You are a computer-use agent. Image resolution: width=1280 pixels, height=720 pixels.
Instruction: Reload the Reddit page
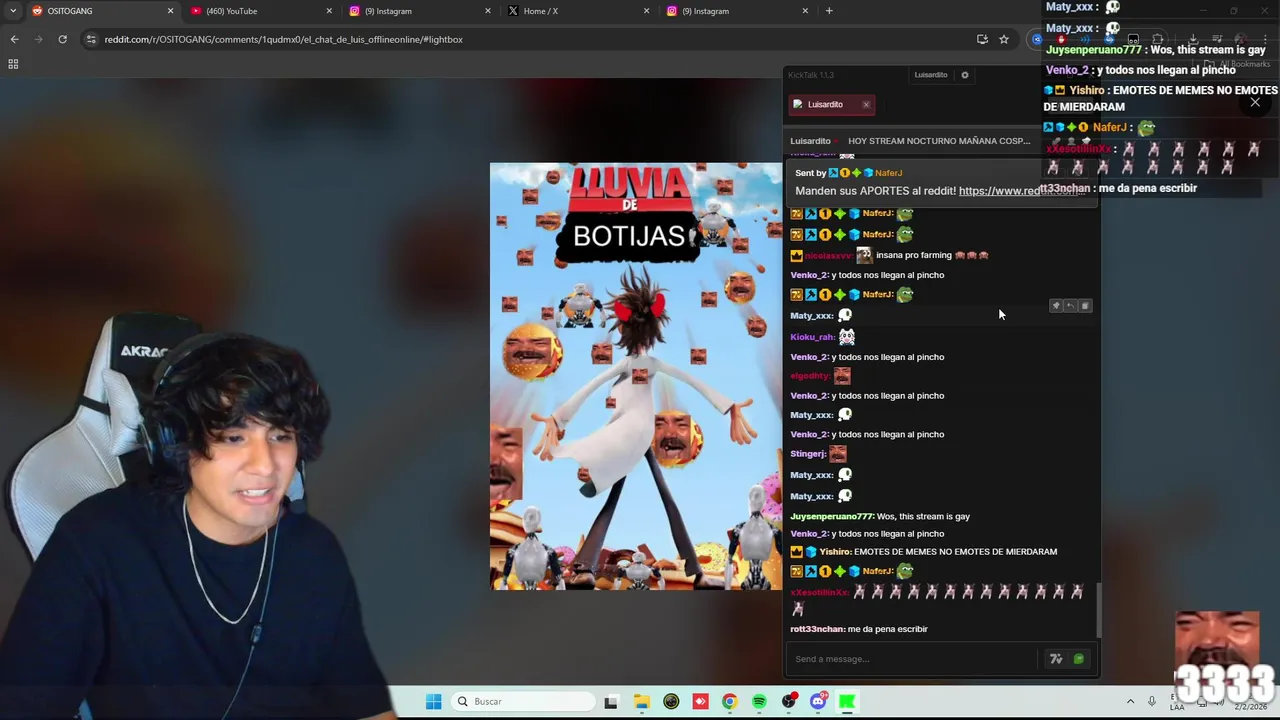[62, 39]
